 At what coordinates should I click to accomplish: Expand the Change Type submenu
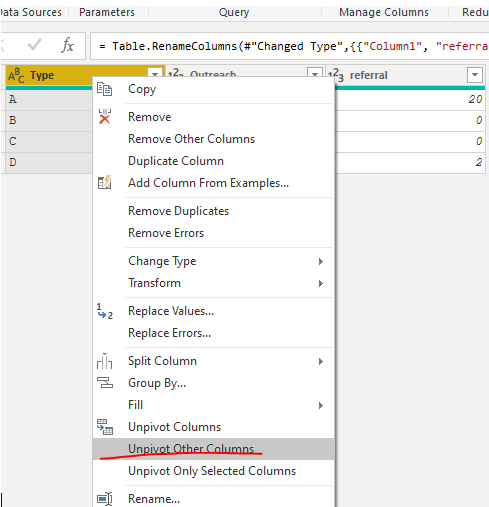click(x=321, y=261)
